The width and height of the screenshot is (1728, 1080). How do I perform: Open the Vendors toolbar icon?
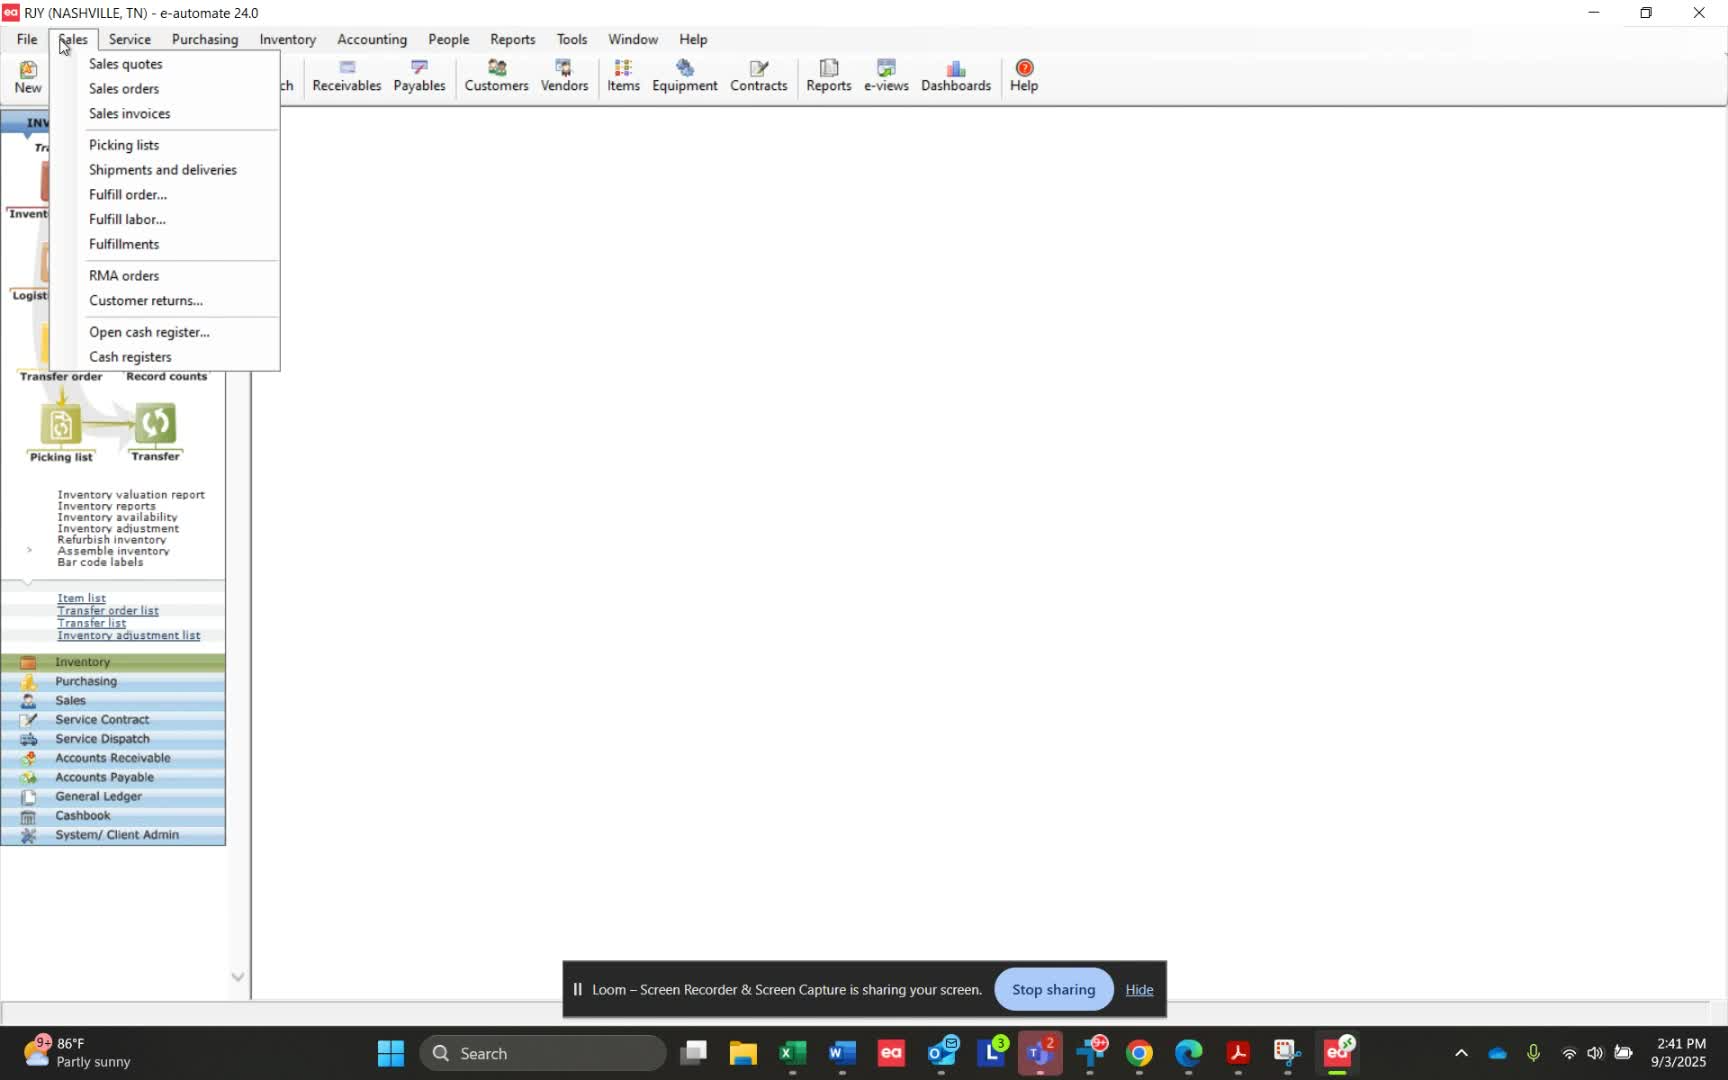point(564,76)
